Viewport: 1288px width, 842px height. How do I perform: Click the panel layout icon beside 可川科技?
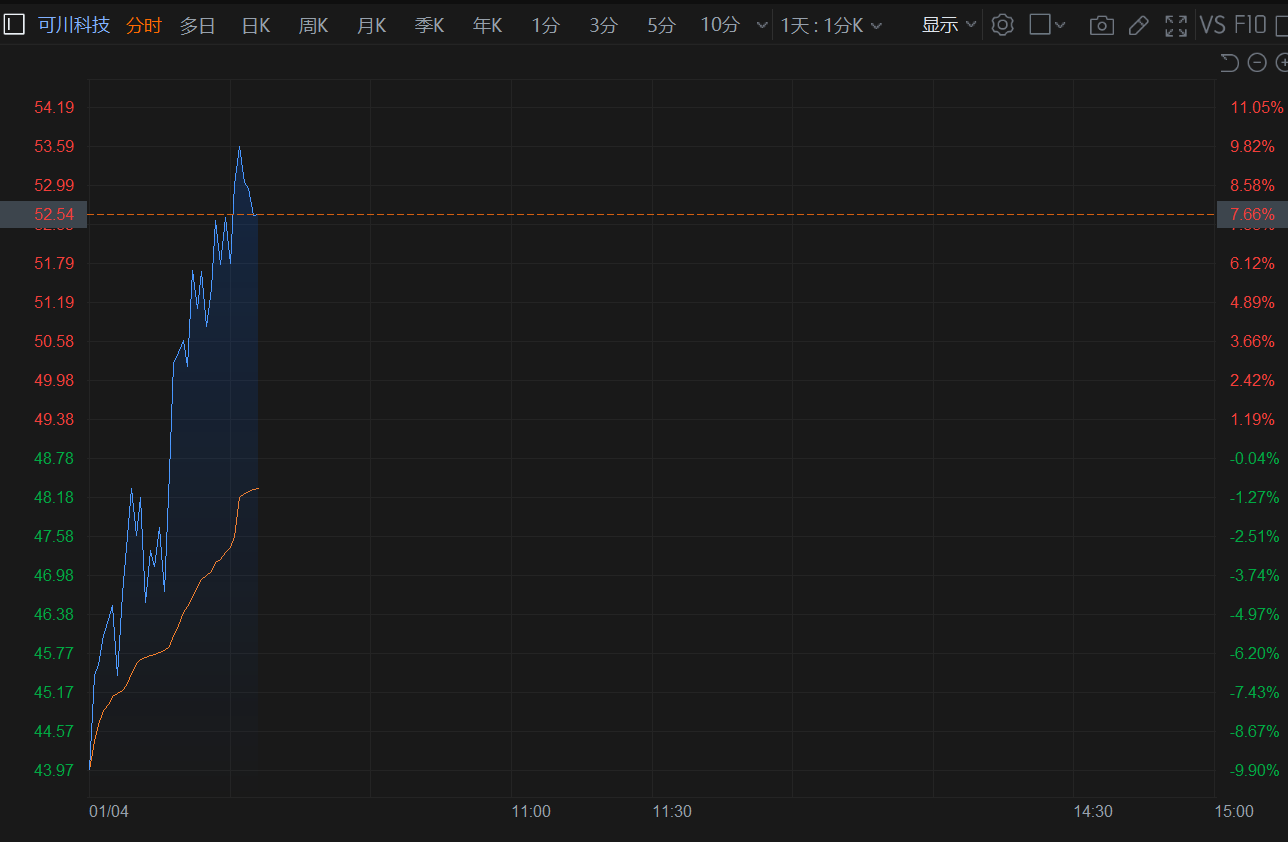pos(14,25)
